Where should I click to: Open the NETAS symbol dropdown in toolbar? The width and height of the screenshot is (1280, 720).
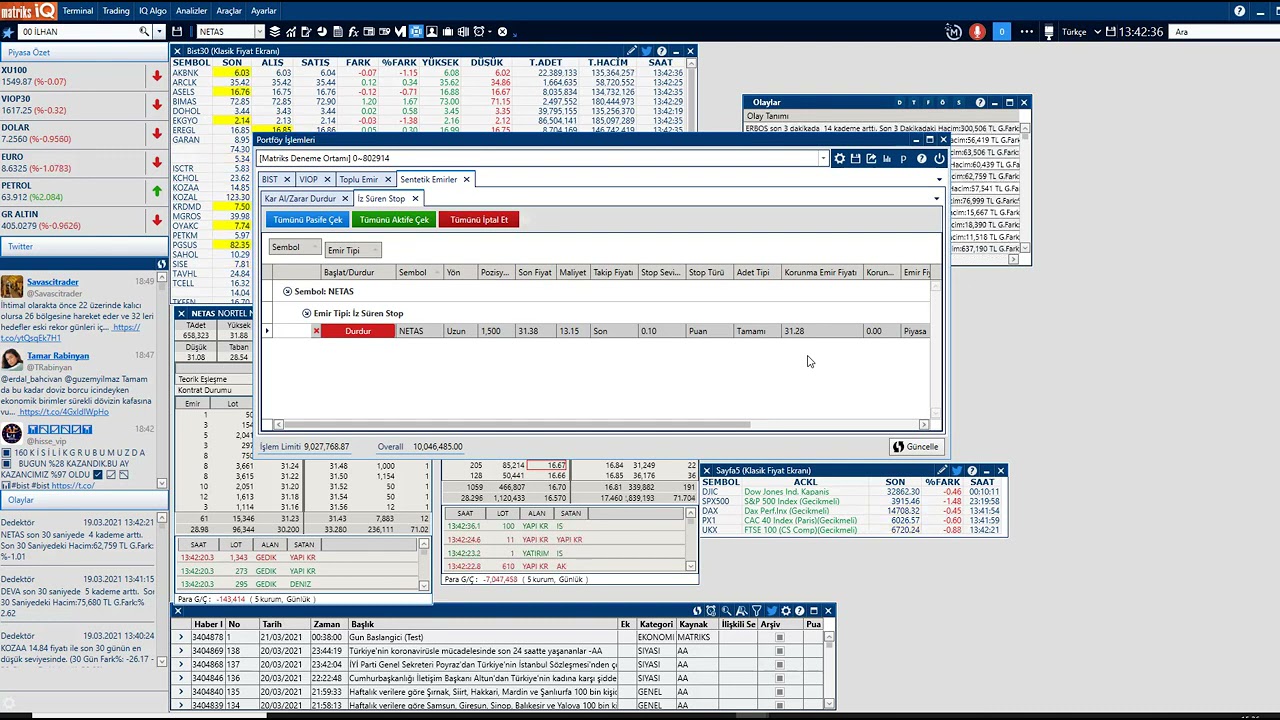[259, 32]
